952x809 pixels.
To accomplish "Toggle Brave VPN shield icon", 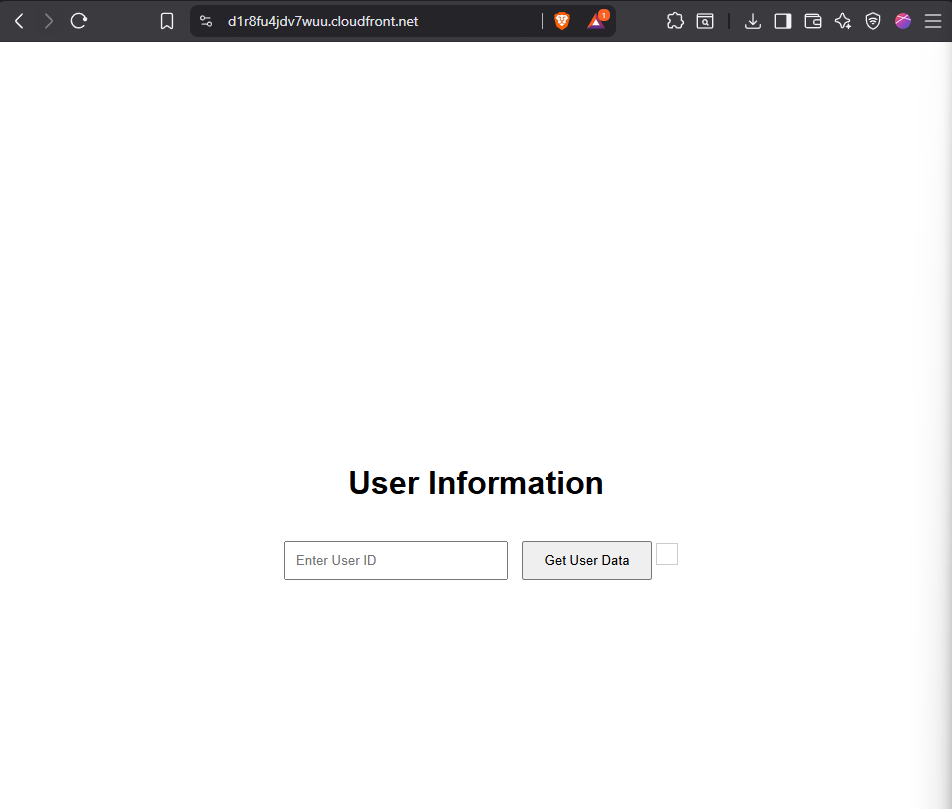I will pyautogui.click(x=873, y=21).
